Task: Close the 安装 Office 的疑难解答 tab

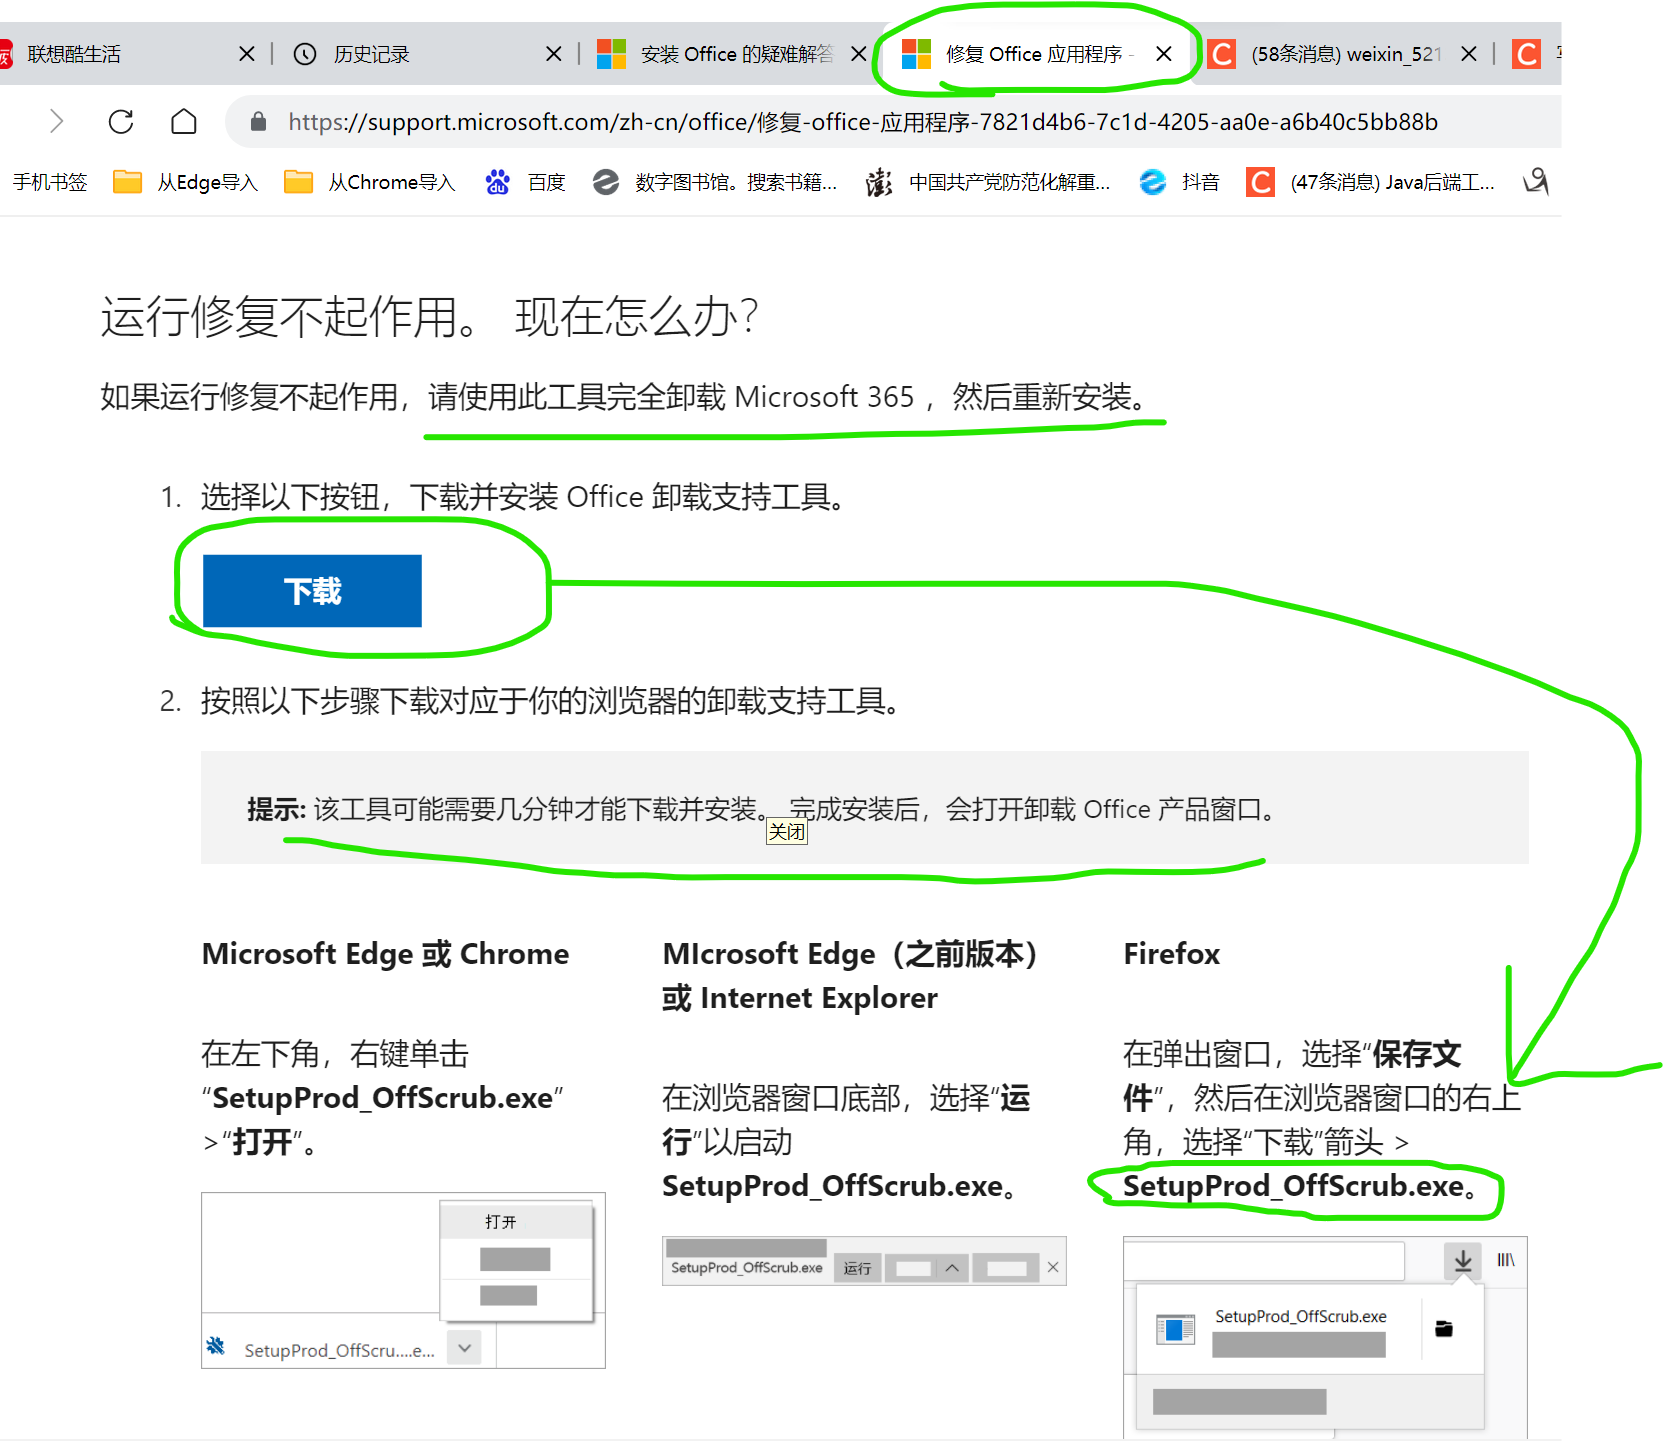Action: tap(858, 54)
